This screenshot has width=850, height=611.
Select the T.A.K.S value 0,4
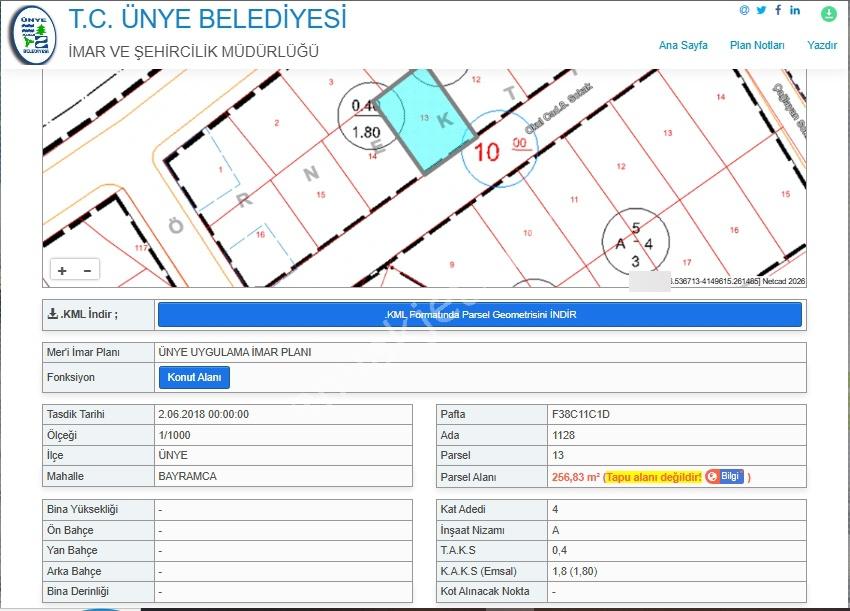(x=559, y=550)
